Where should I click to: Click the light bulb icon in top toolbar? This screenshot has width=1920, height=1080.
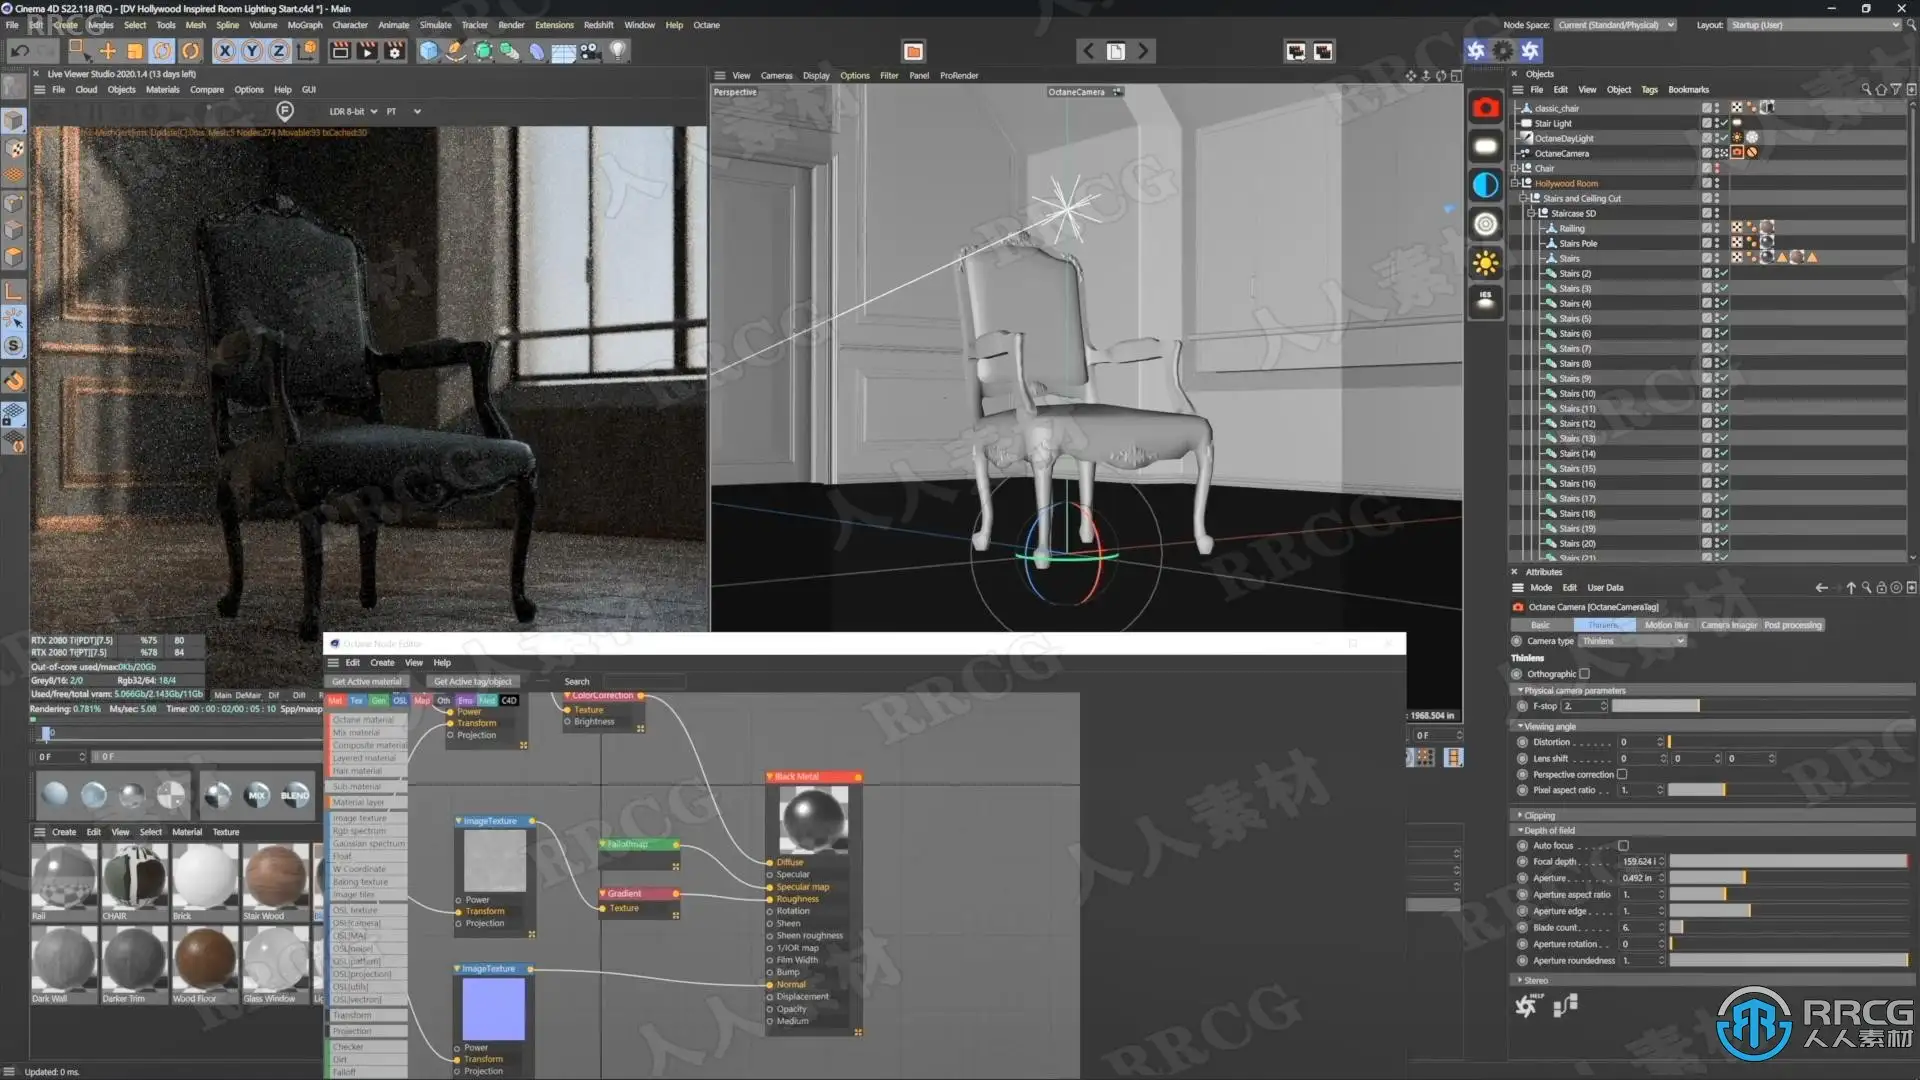(x=618, y=51)
